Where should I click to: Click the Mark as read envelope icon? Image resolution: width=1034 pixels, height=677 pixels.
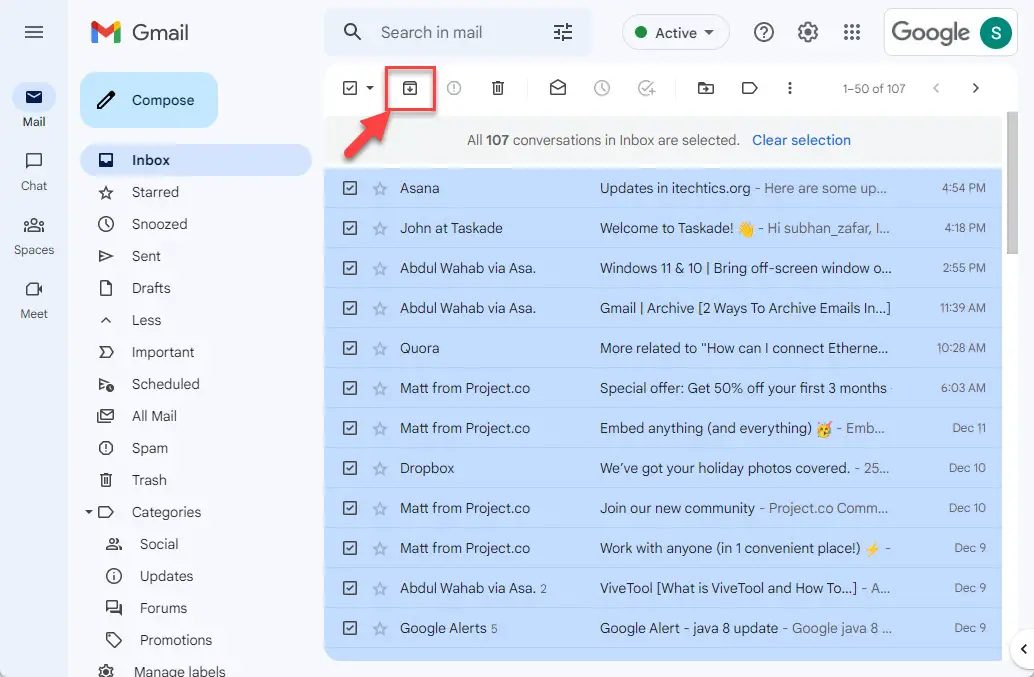pos(558,88)
